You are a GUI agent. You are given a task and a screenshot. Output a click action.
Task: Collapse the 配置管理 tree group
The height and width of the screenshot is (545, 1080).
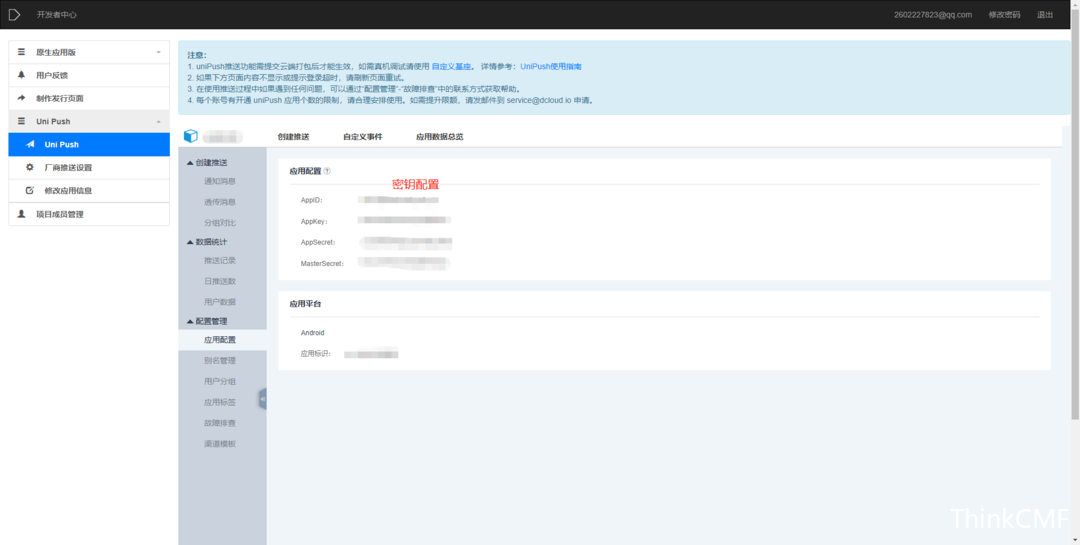point(190,321)
